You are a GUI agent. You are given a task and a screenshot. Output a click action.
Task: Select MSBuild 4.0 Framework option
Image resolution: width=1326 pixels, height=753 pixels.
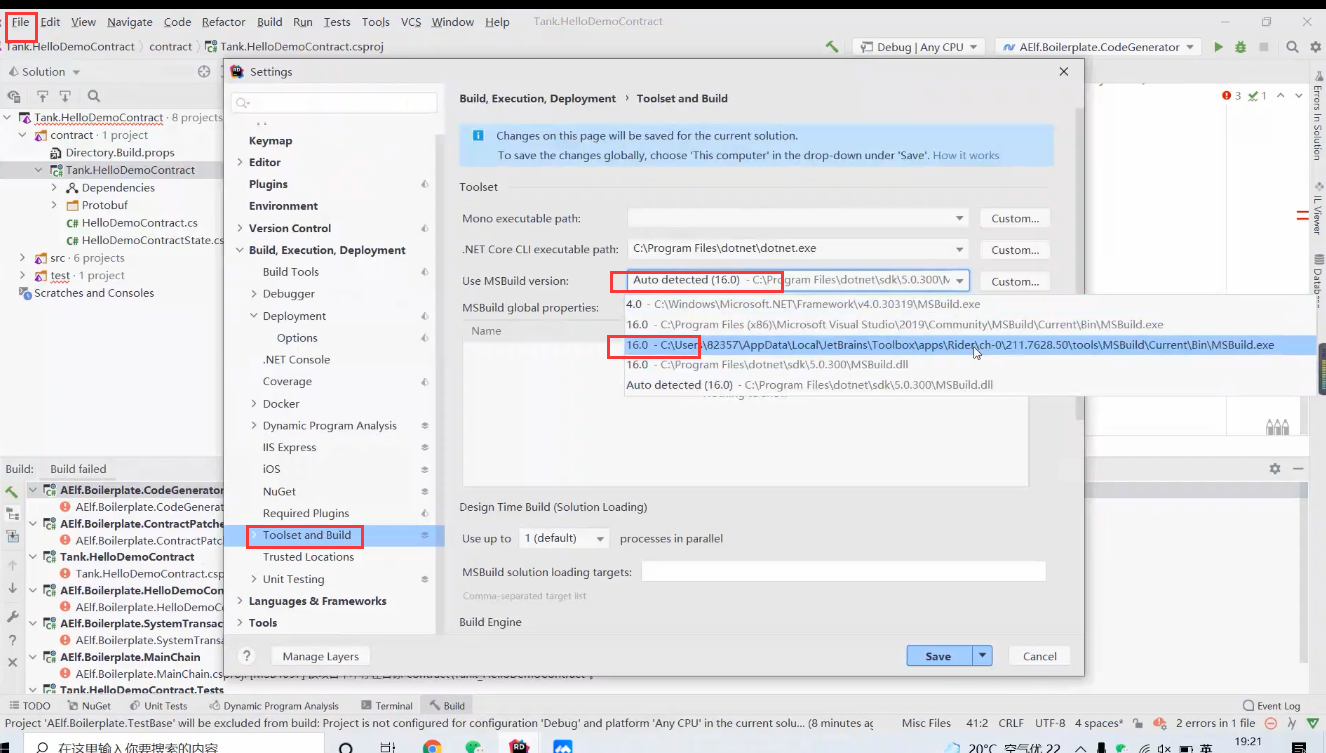click(970, 304)
